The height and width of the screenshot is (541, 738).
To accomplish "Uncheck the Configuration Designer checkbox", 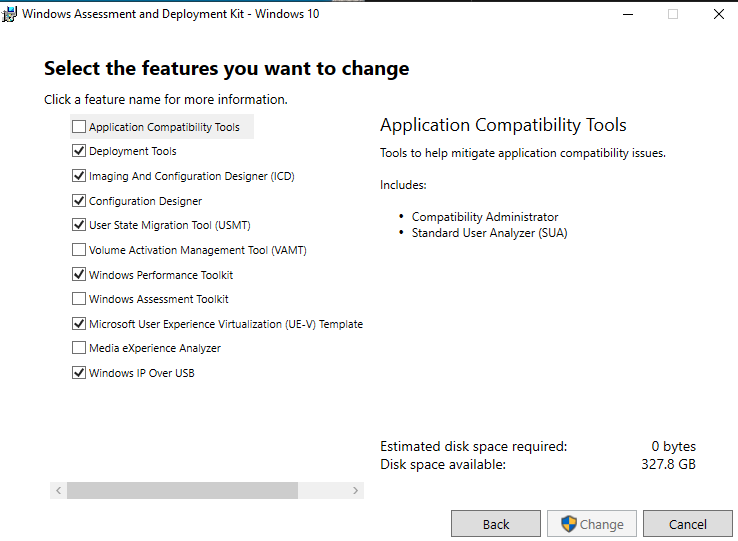I will pyautogui.click(x=79, y=201).
